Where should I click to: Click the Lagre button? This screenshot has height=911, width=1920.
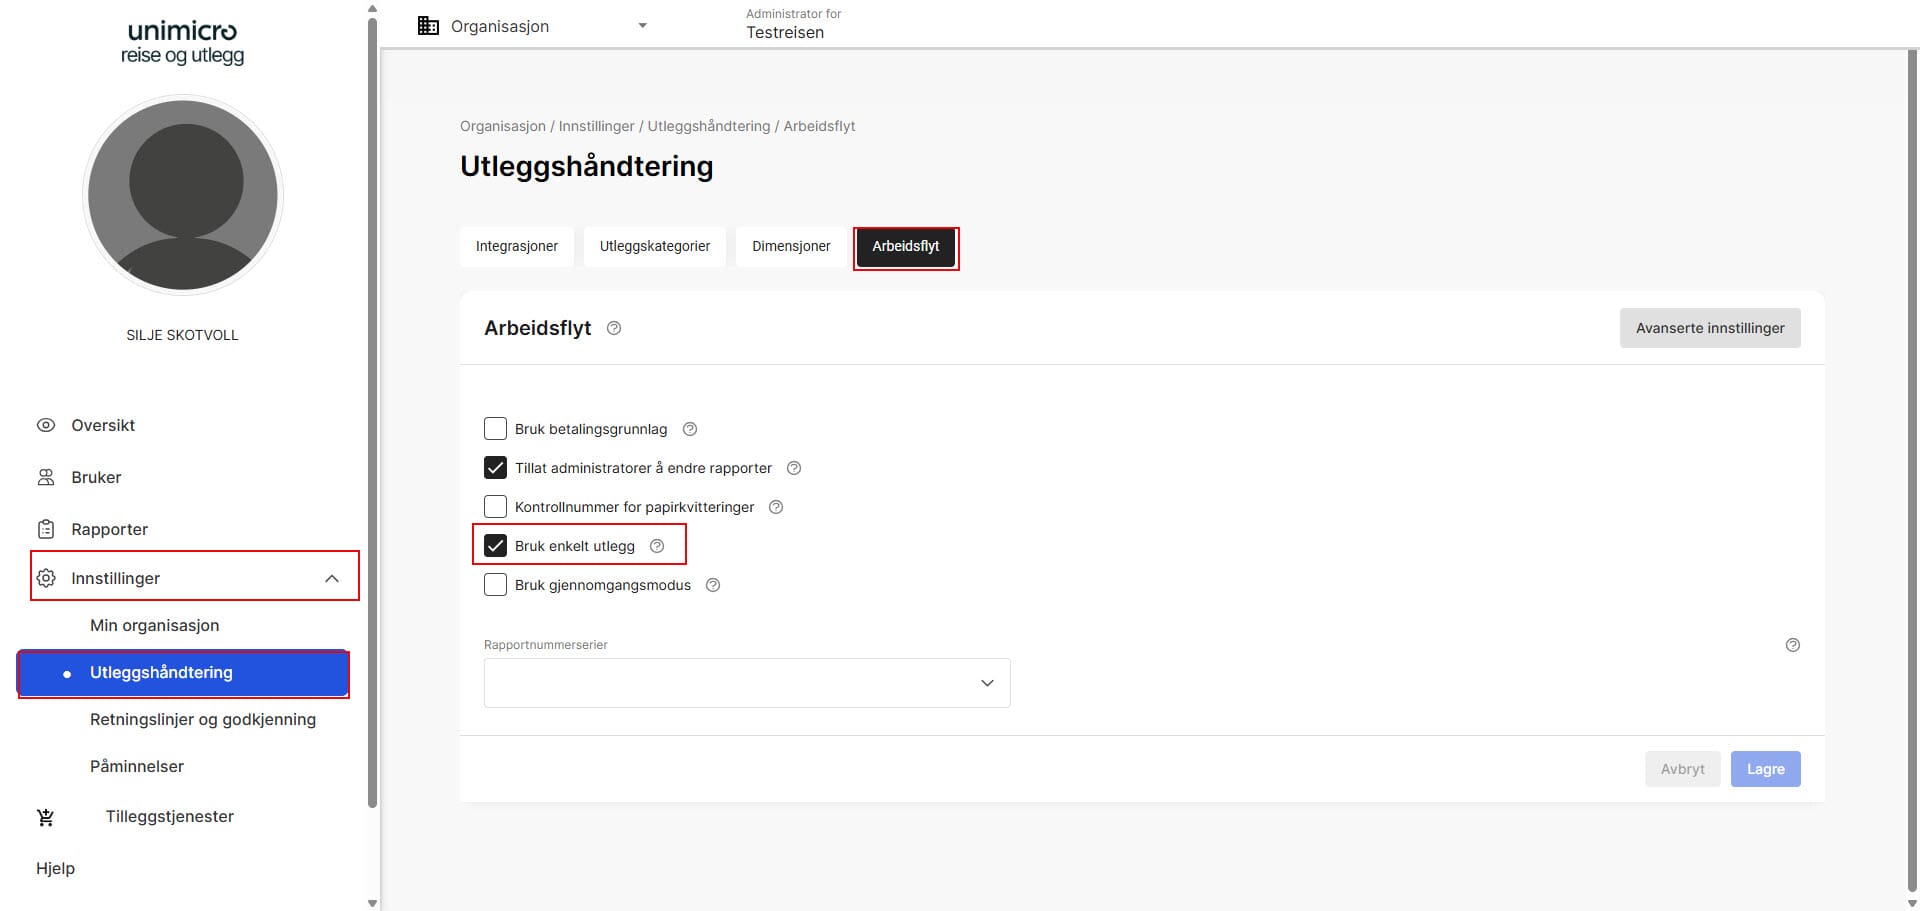(1765, 768)
